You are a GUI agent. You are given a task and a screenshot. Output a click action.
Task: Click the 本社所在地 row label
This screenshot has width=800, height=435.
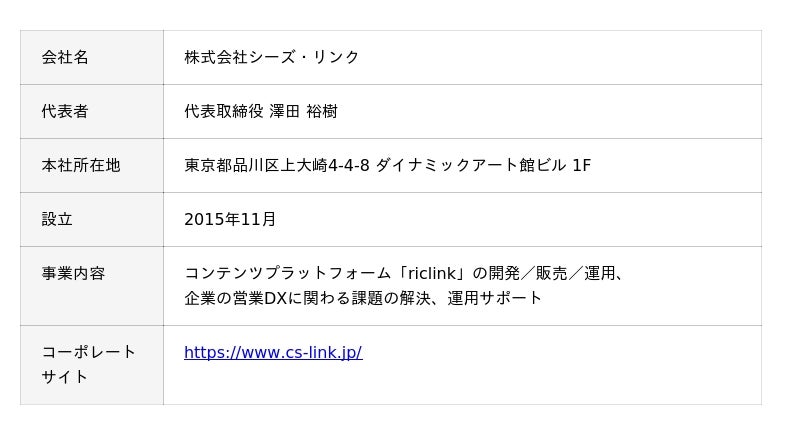coord(81,165)
